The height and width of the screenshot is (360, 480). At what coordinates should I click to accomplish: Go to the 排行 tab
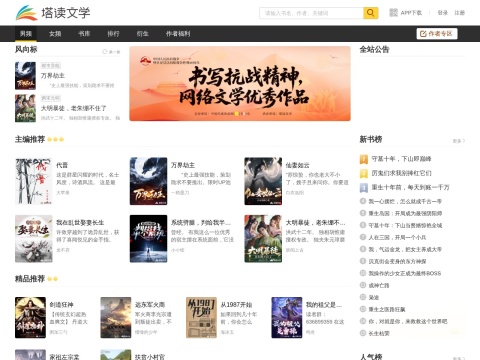(x=113, y=34)
